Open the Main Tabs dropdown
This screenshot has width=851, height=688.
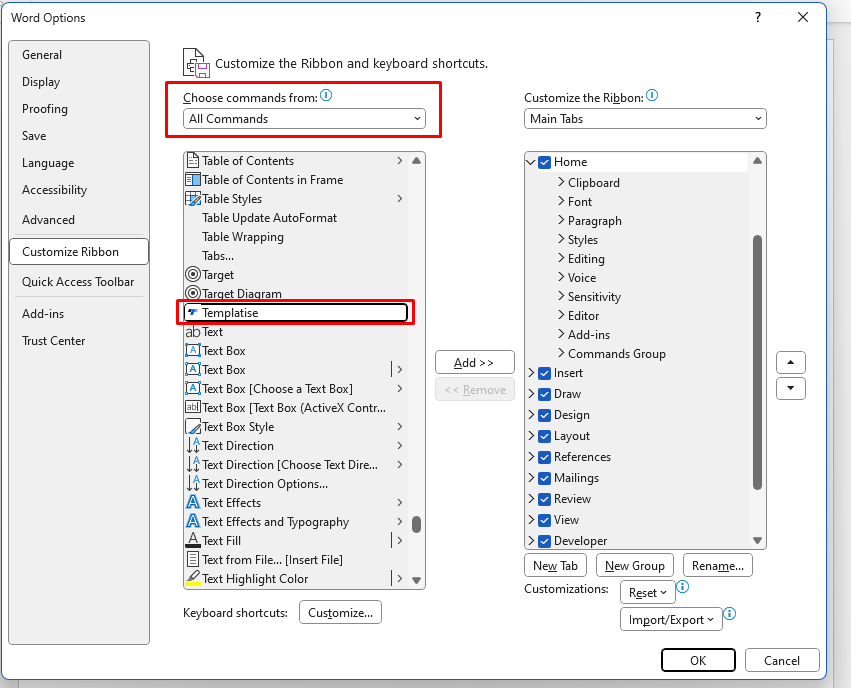click(x=645, y=119)
